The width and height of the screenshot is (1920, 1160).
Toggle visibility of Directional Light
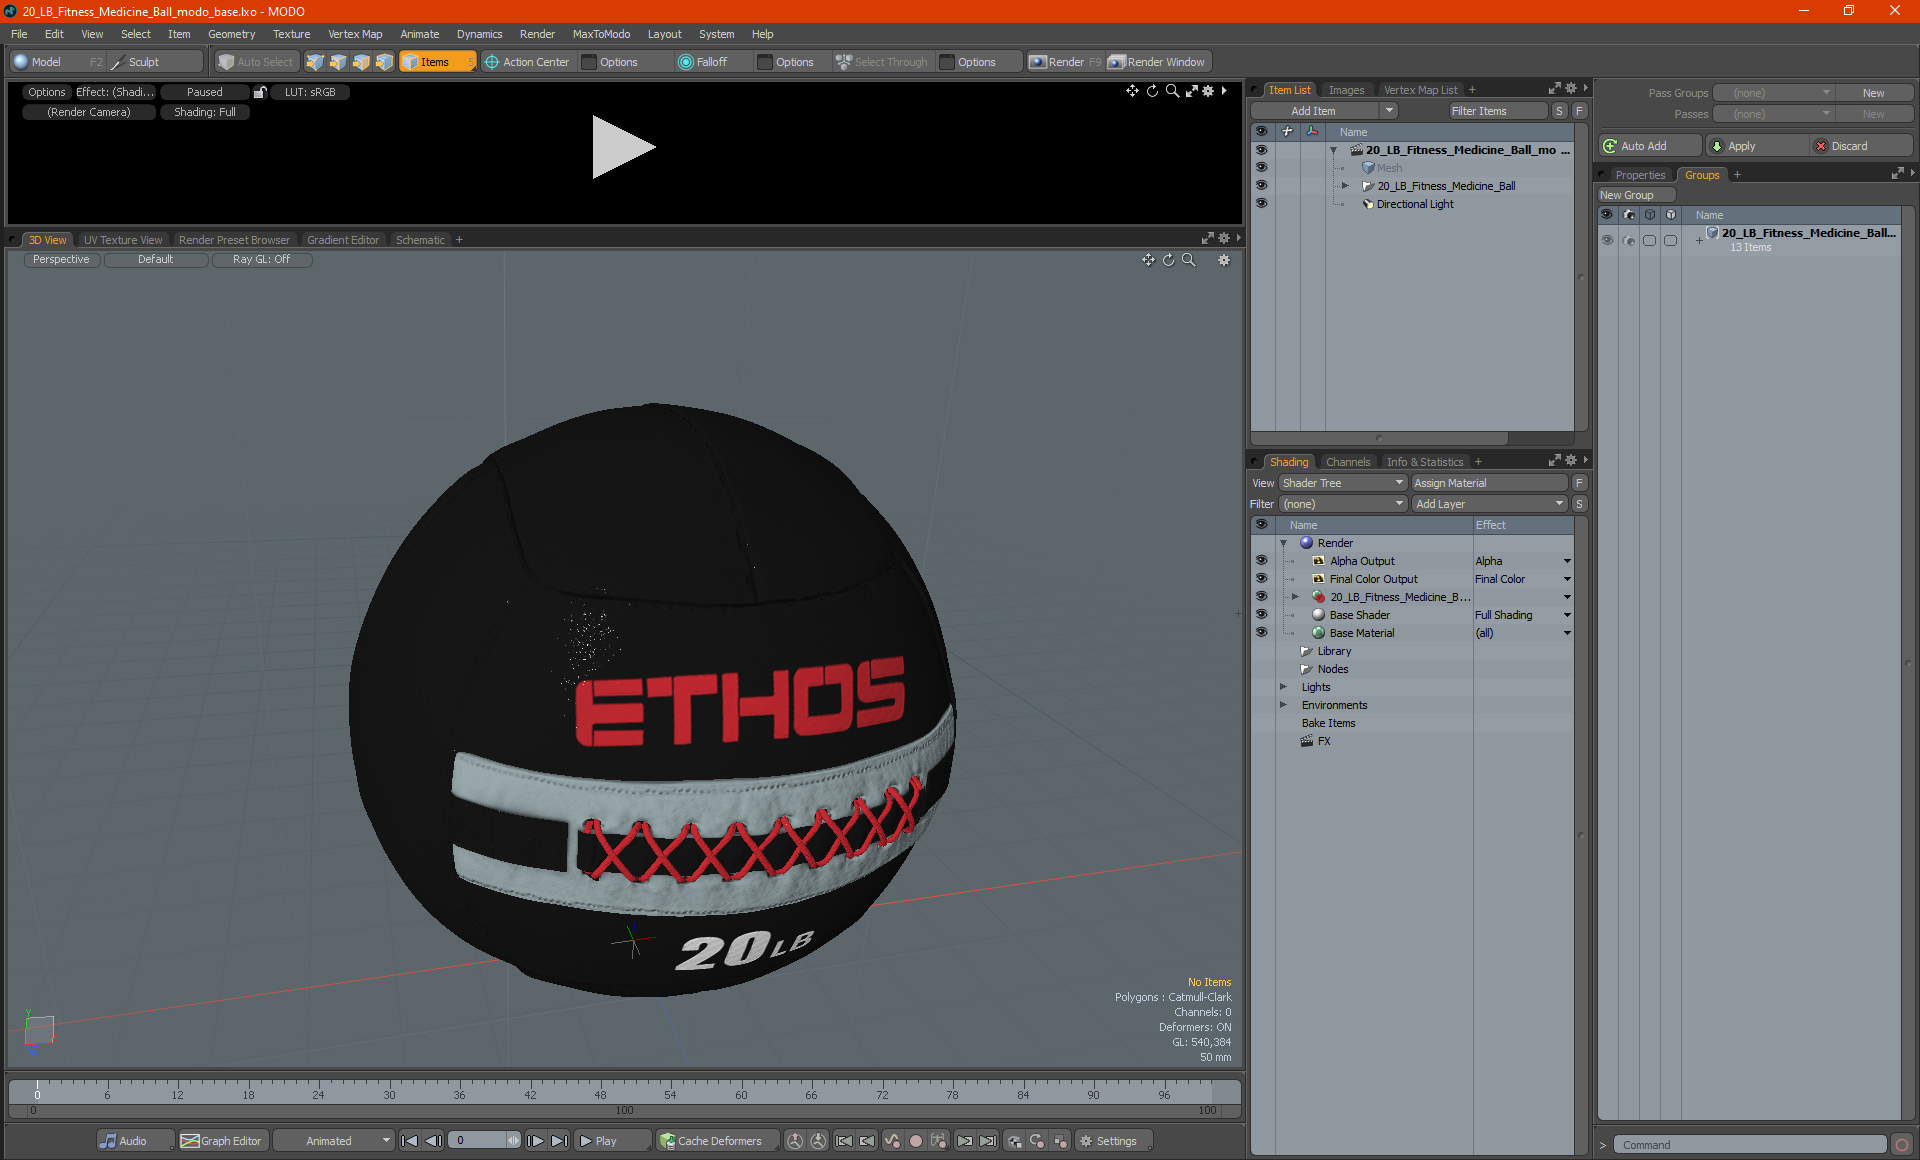[1261, 204]
